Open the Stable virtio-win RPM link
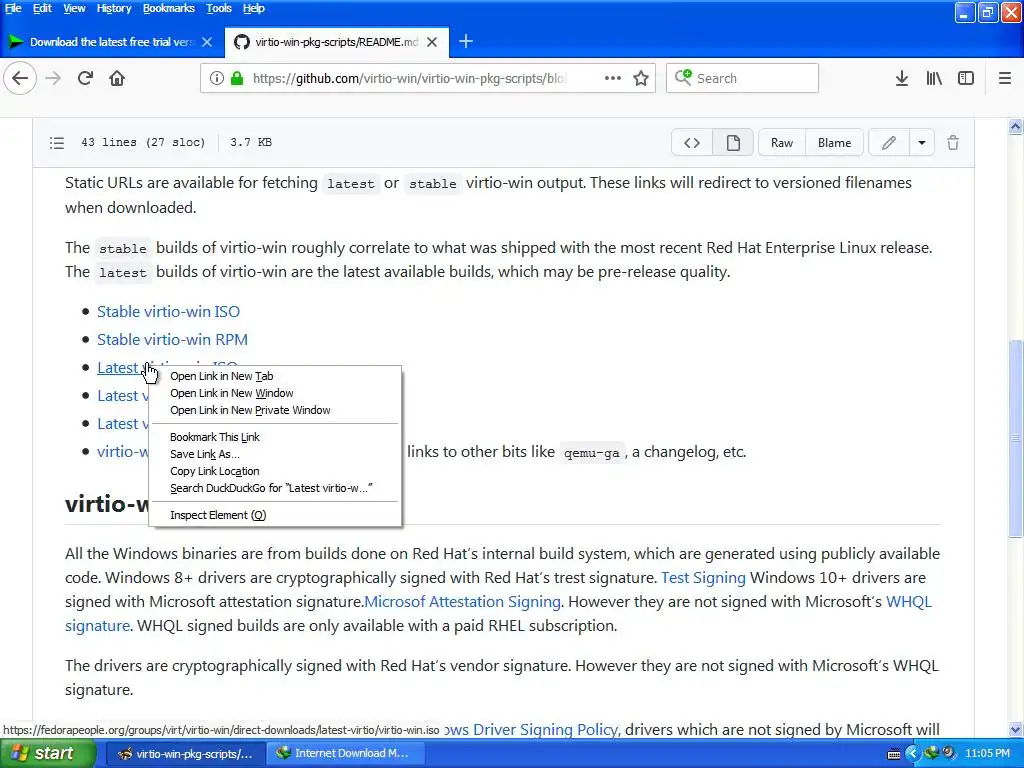1024x768 pixels. click(172, 340)
